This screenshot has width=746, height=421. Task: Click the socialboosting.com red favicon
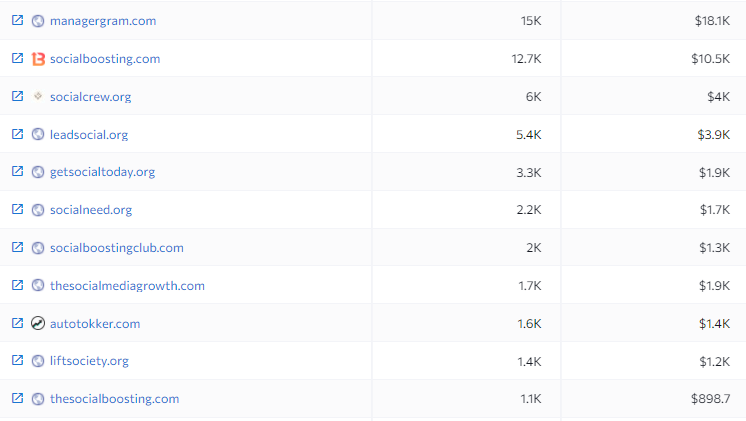38,59
